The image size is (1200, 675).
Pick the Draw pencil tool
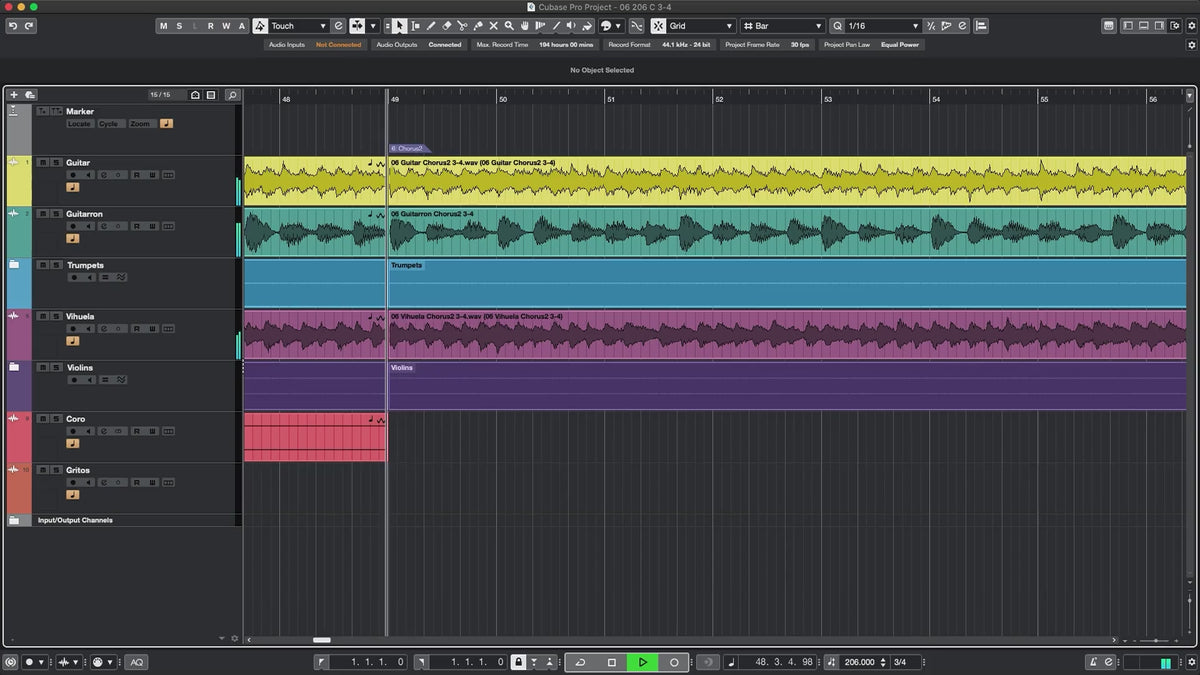point(431,26)
